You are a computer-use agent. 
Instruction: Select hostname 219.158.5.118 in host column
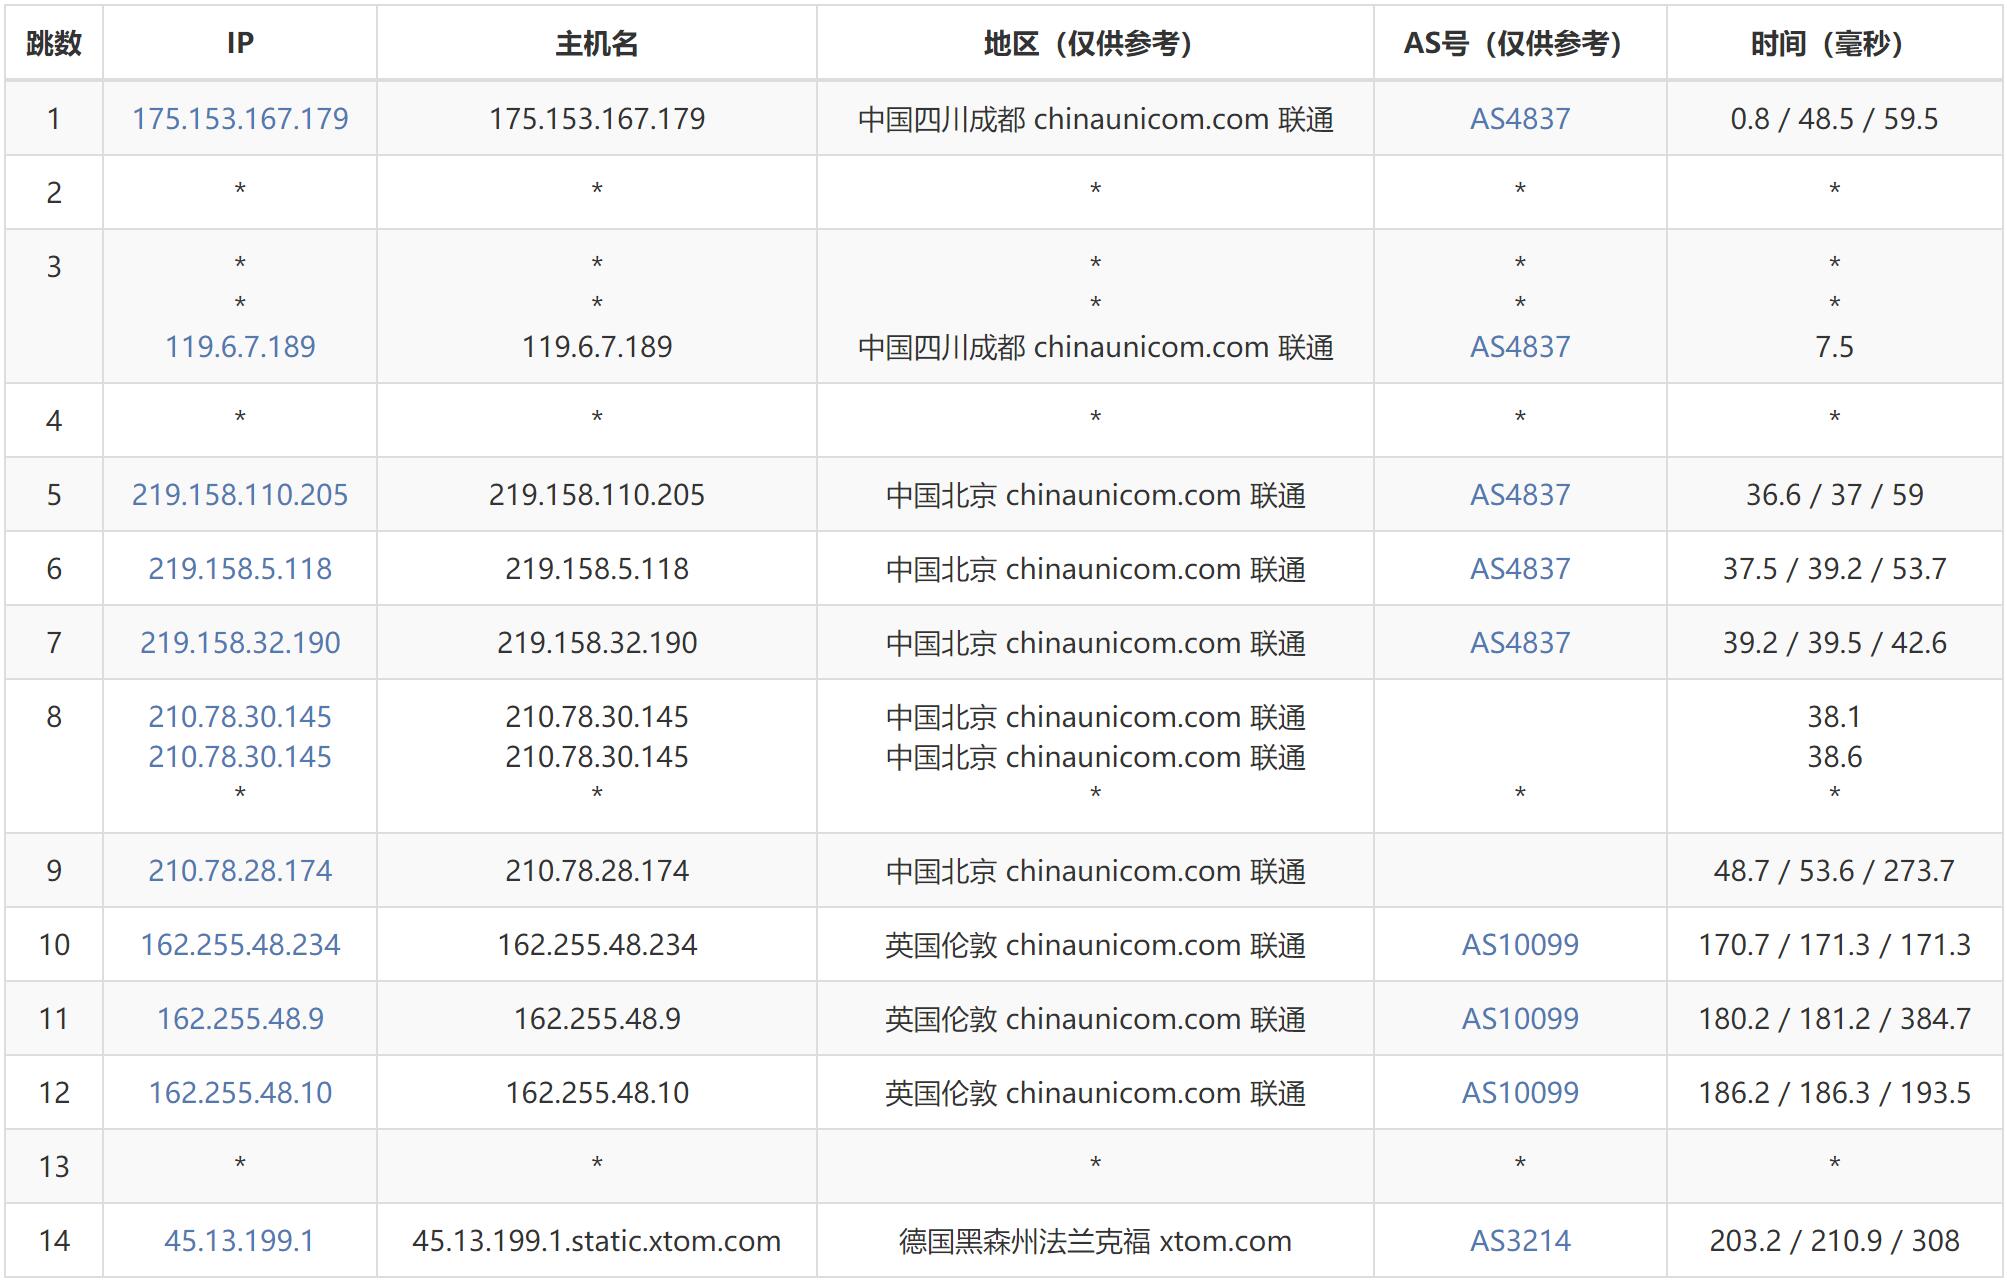click(x=597, y=569)
